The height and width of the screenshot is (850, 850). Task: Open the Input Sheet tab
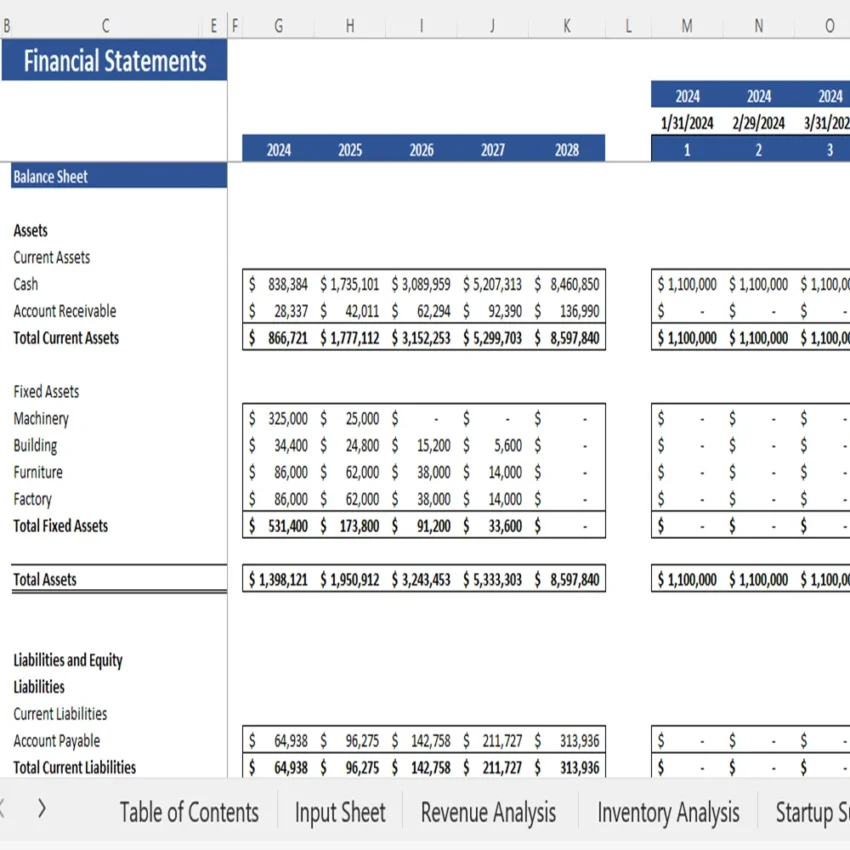point(340,812)
